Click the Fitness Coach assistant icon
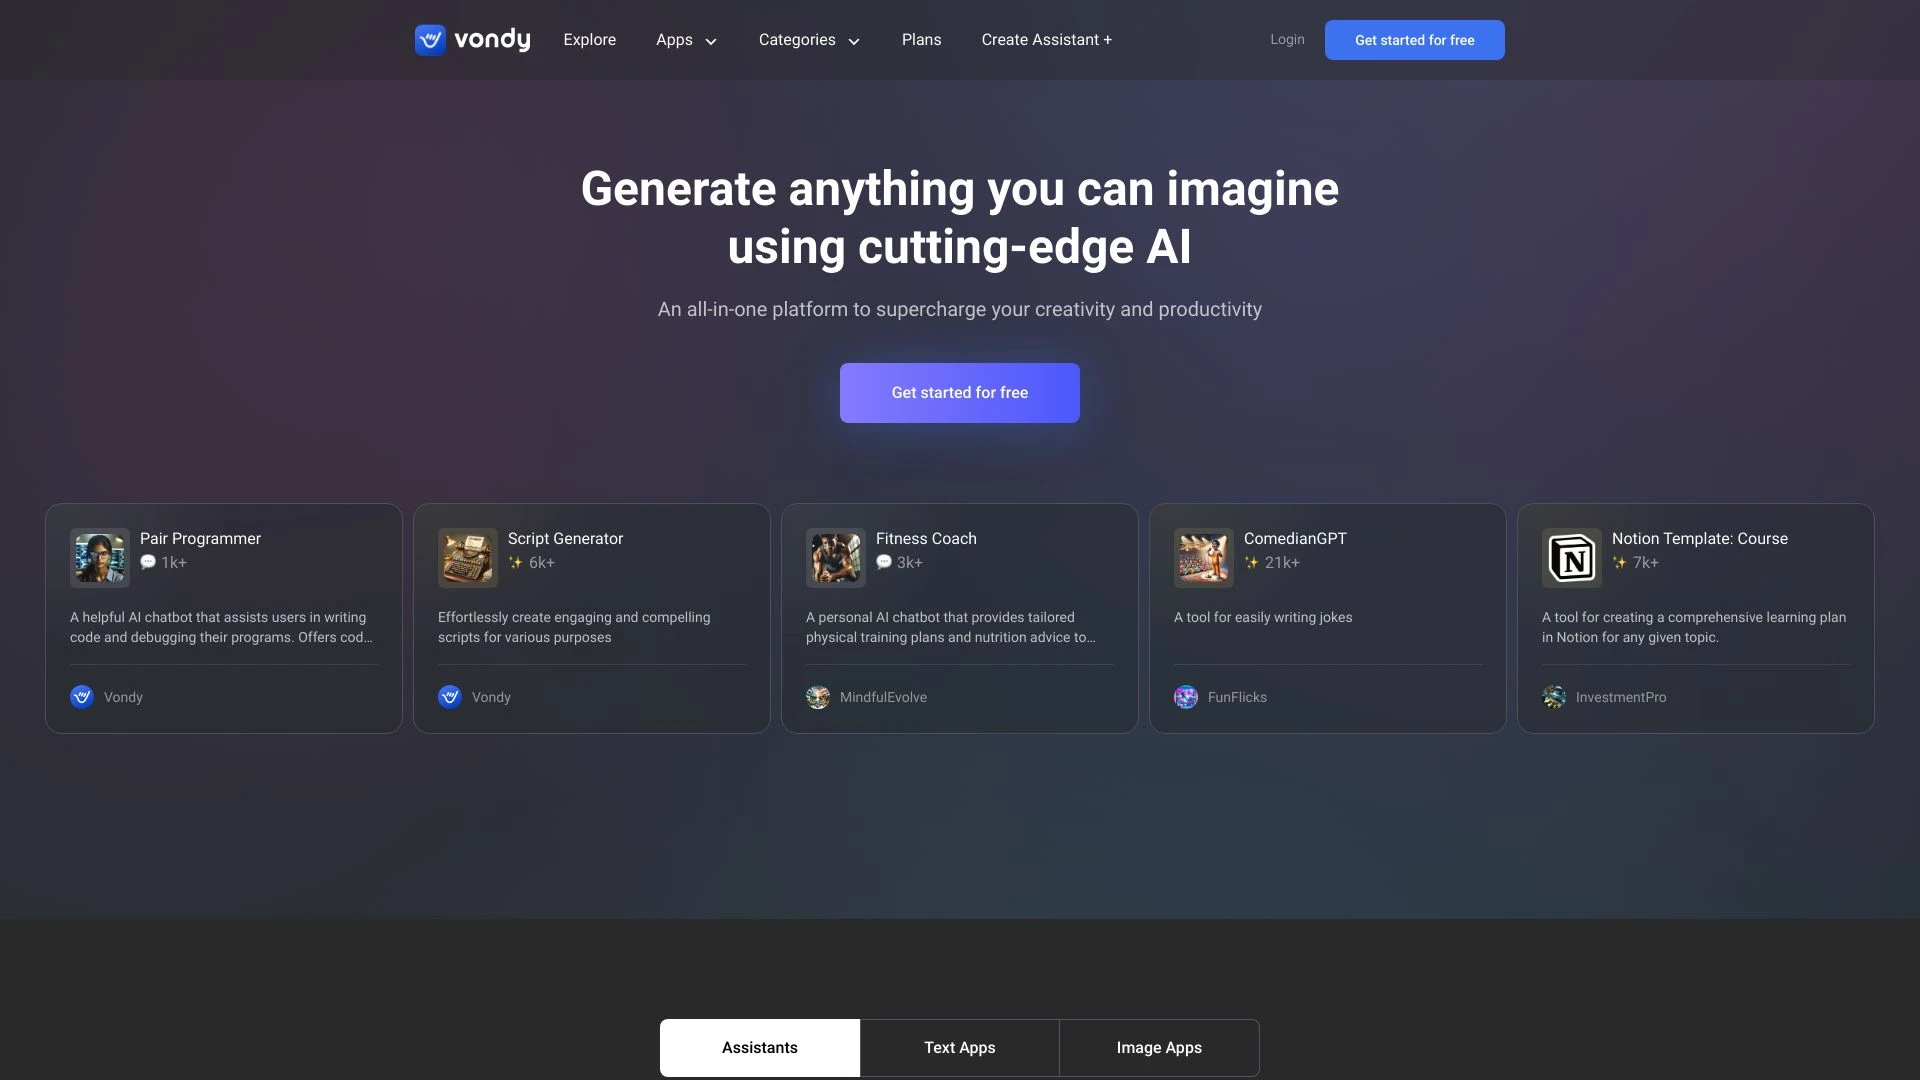This screenshot has height=1080, width=1920. tap(835, 556)
